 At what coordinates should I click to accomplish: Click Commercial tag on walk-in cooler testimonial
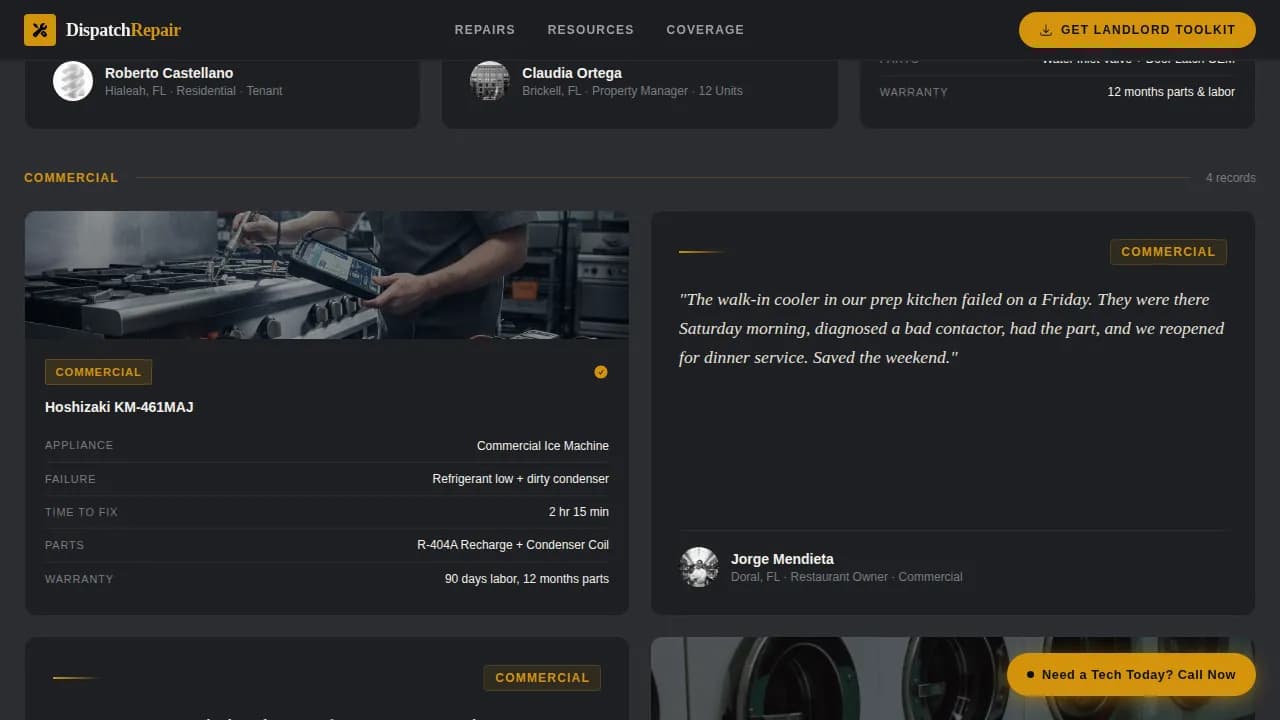(x=1168, y=252)
